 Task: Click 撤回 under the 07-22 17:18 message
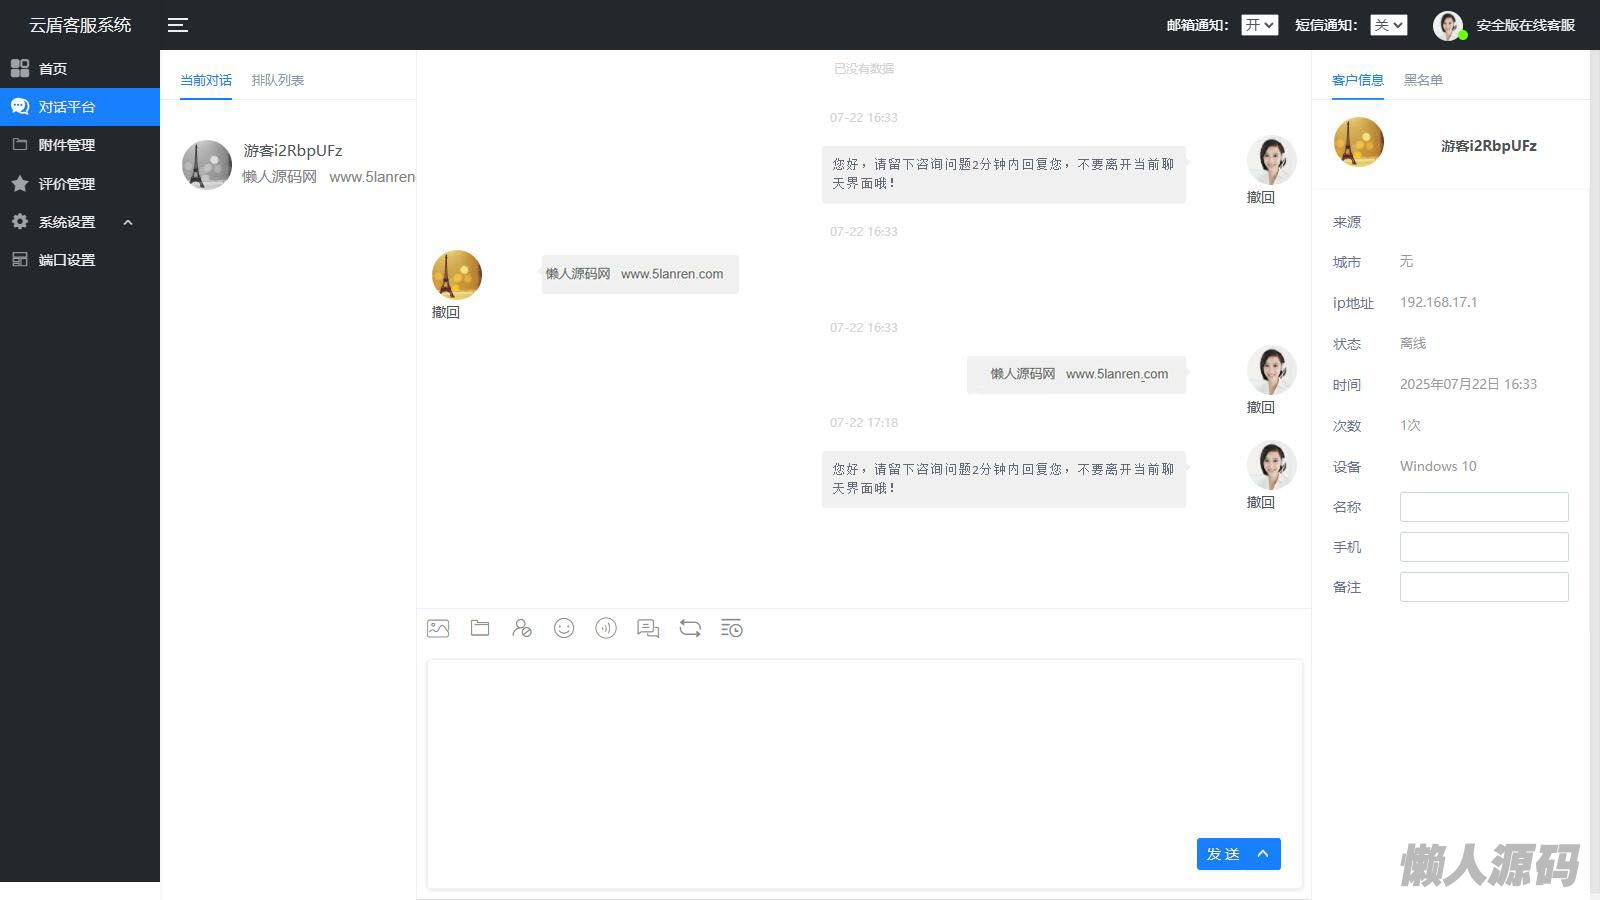[x=1260, y=502]
